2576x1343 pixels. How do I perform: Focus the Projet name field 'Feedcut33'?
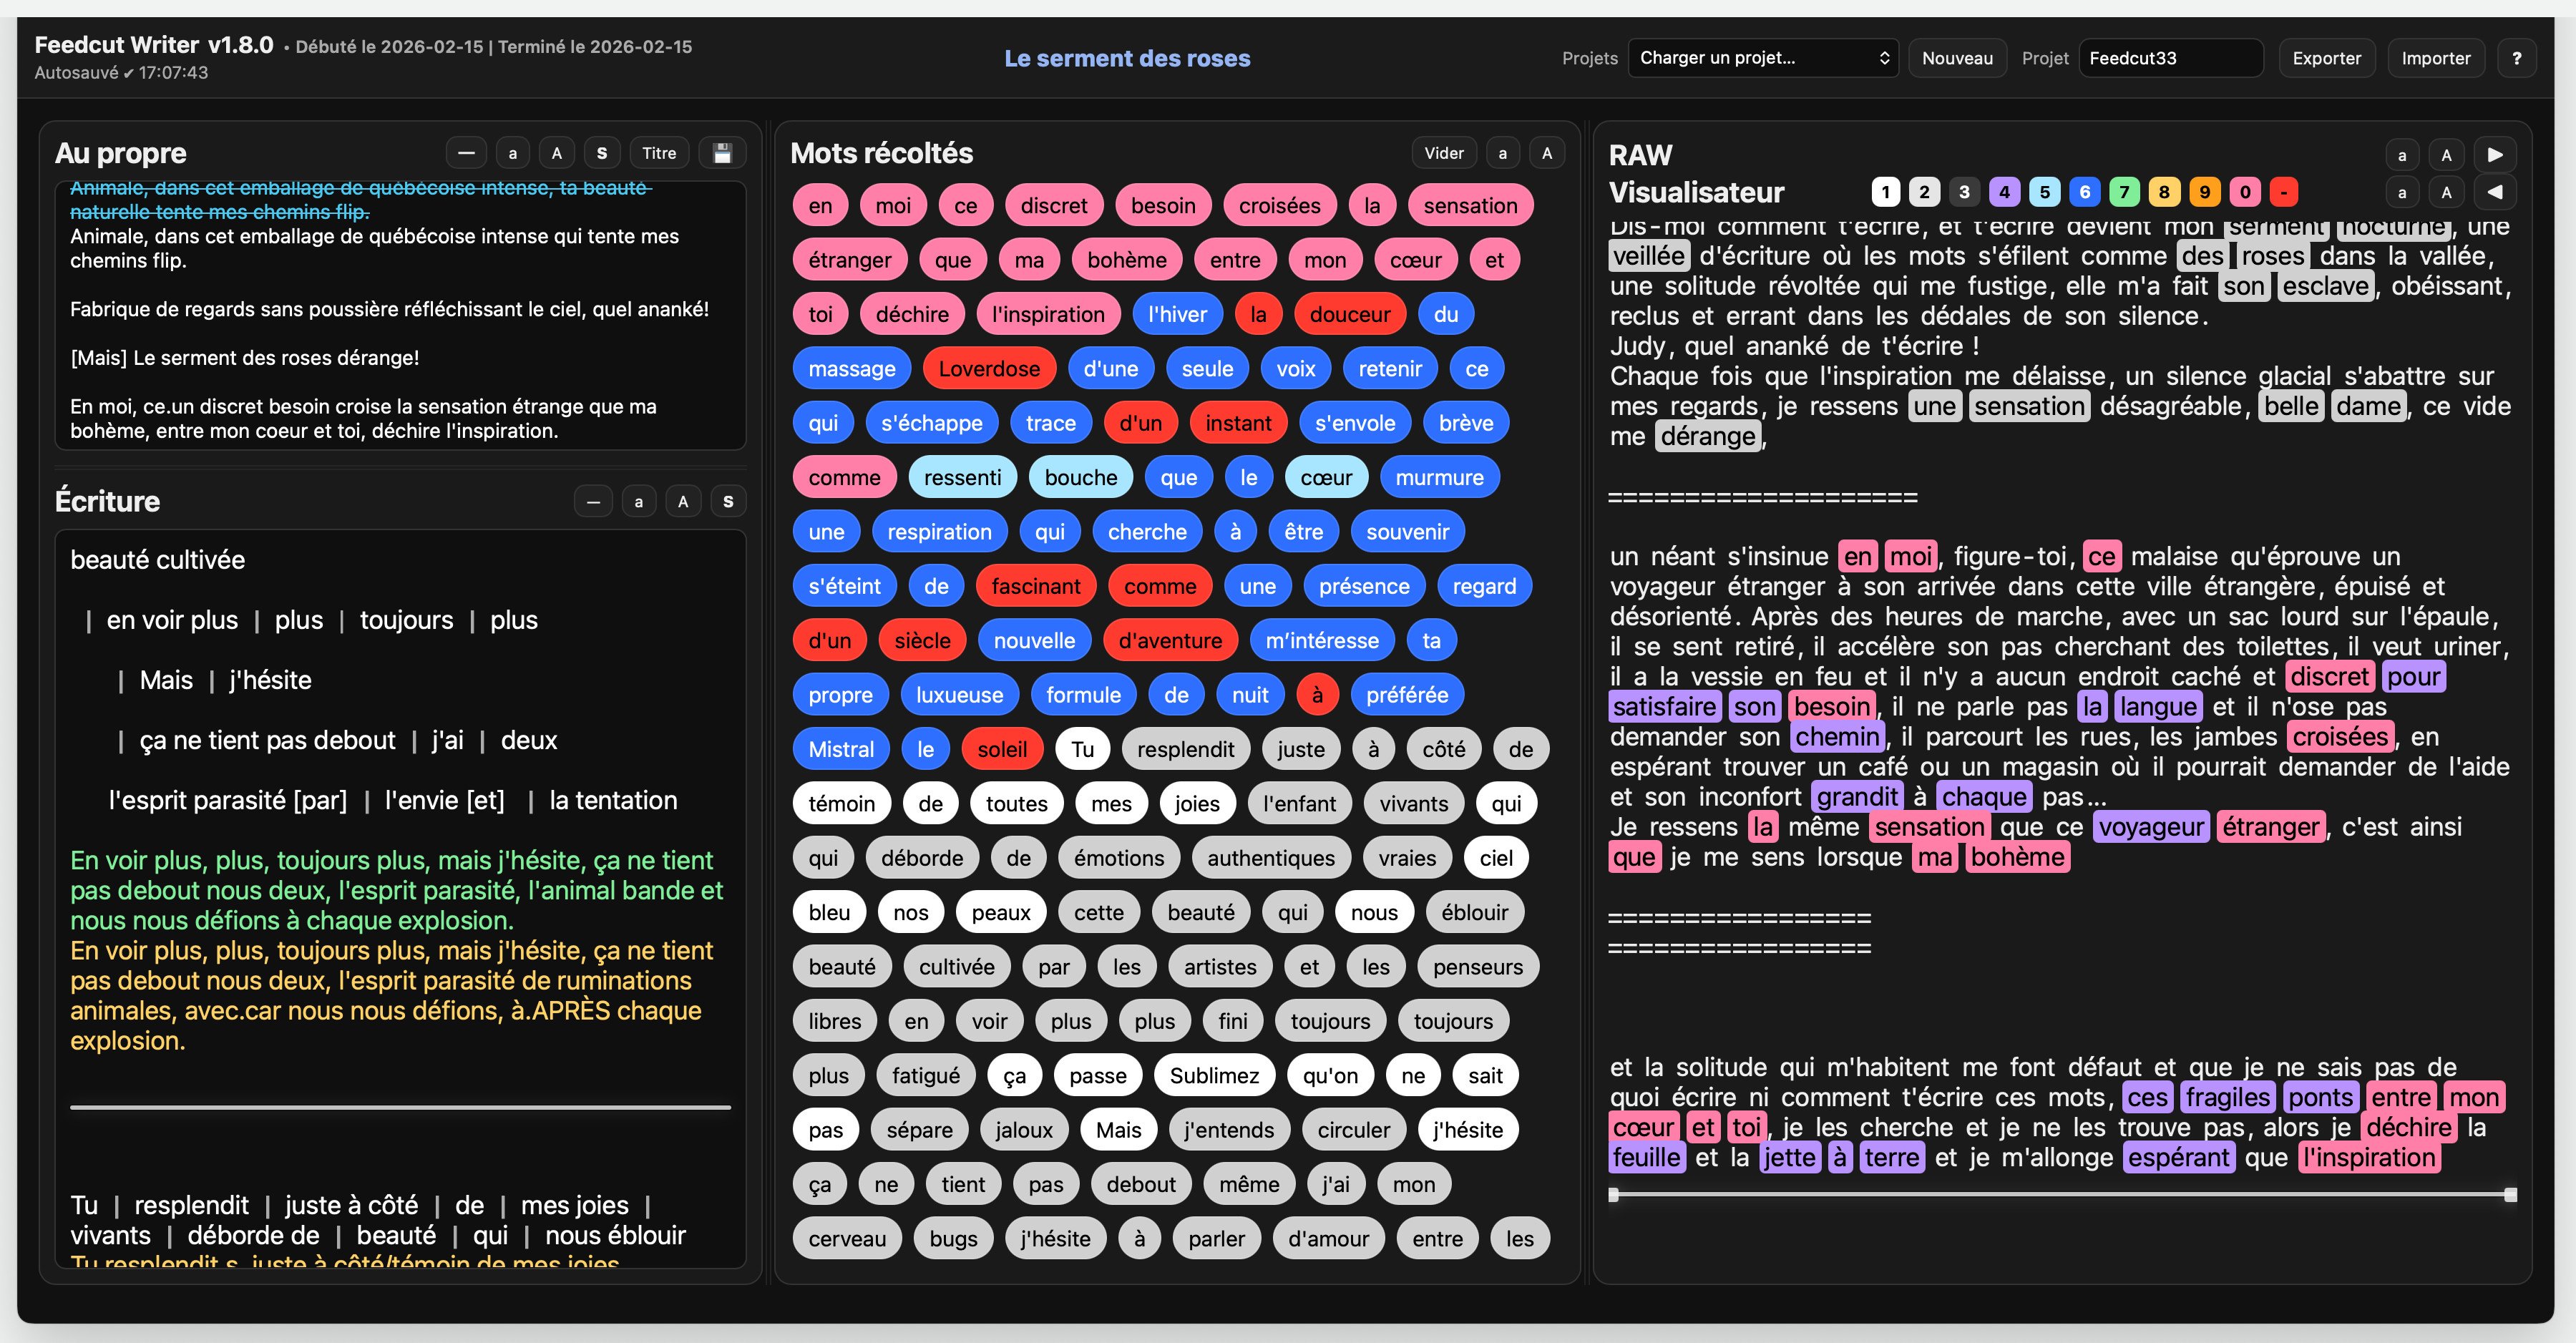pyautogui.click(x=2170, y=58)
